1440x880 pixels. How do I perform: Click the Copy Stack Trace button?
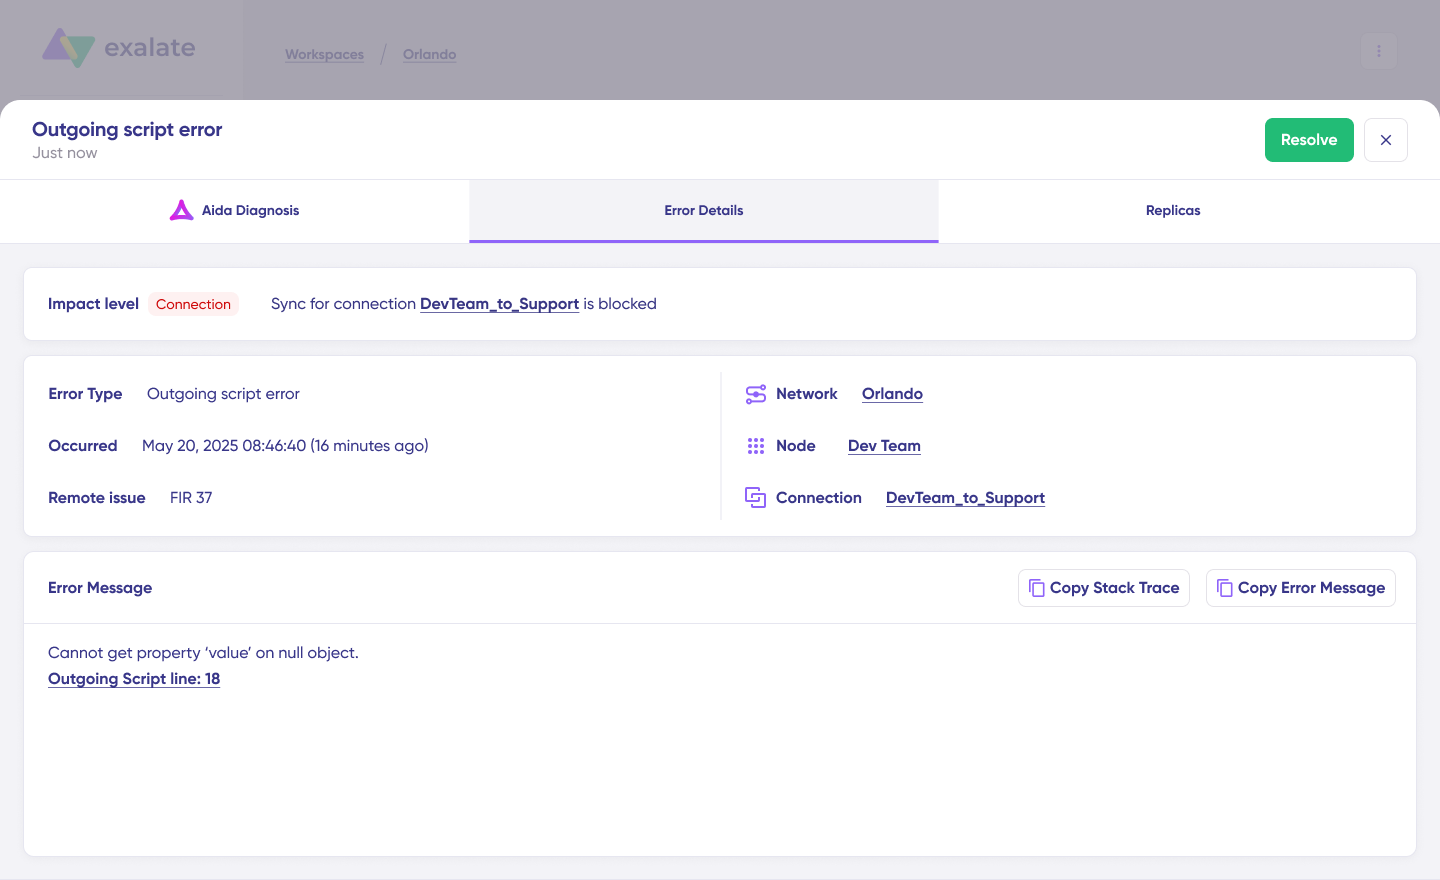pyautogui.click(x=1103, y=588)
